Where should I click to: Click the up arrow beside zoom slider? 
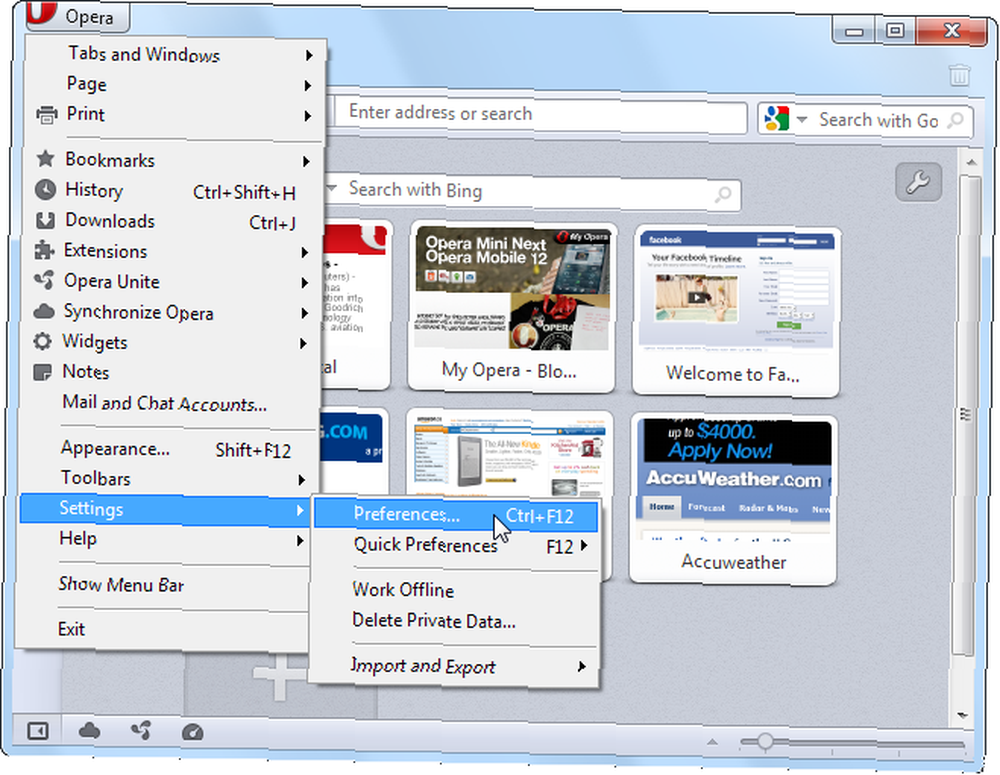click(712, 741)
